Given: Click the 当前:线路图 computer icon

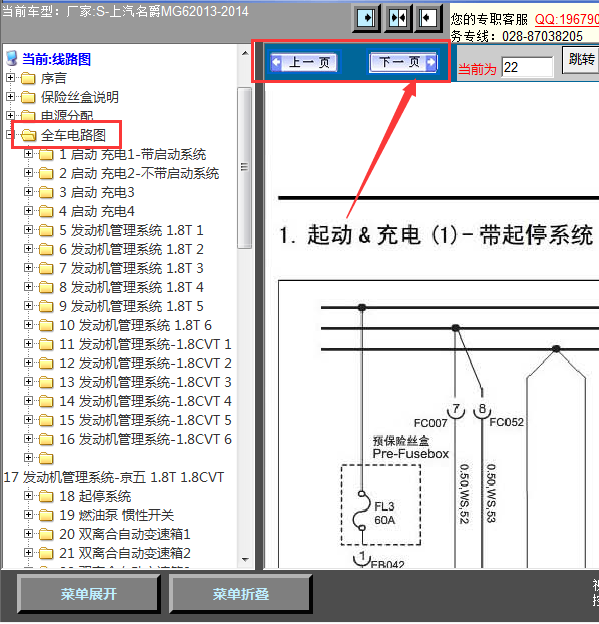Looking at the screenshot, I should 12,58.
